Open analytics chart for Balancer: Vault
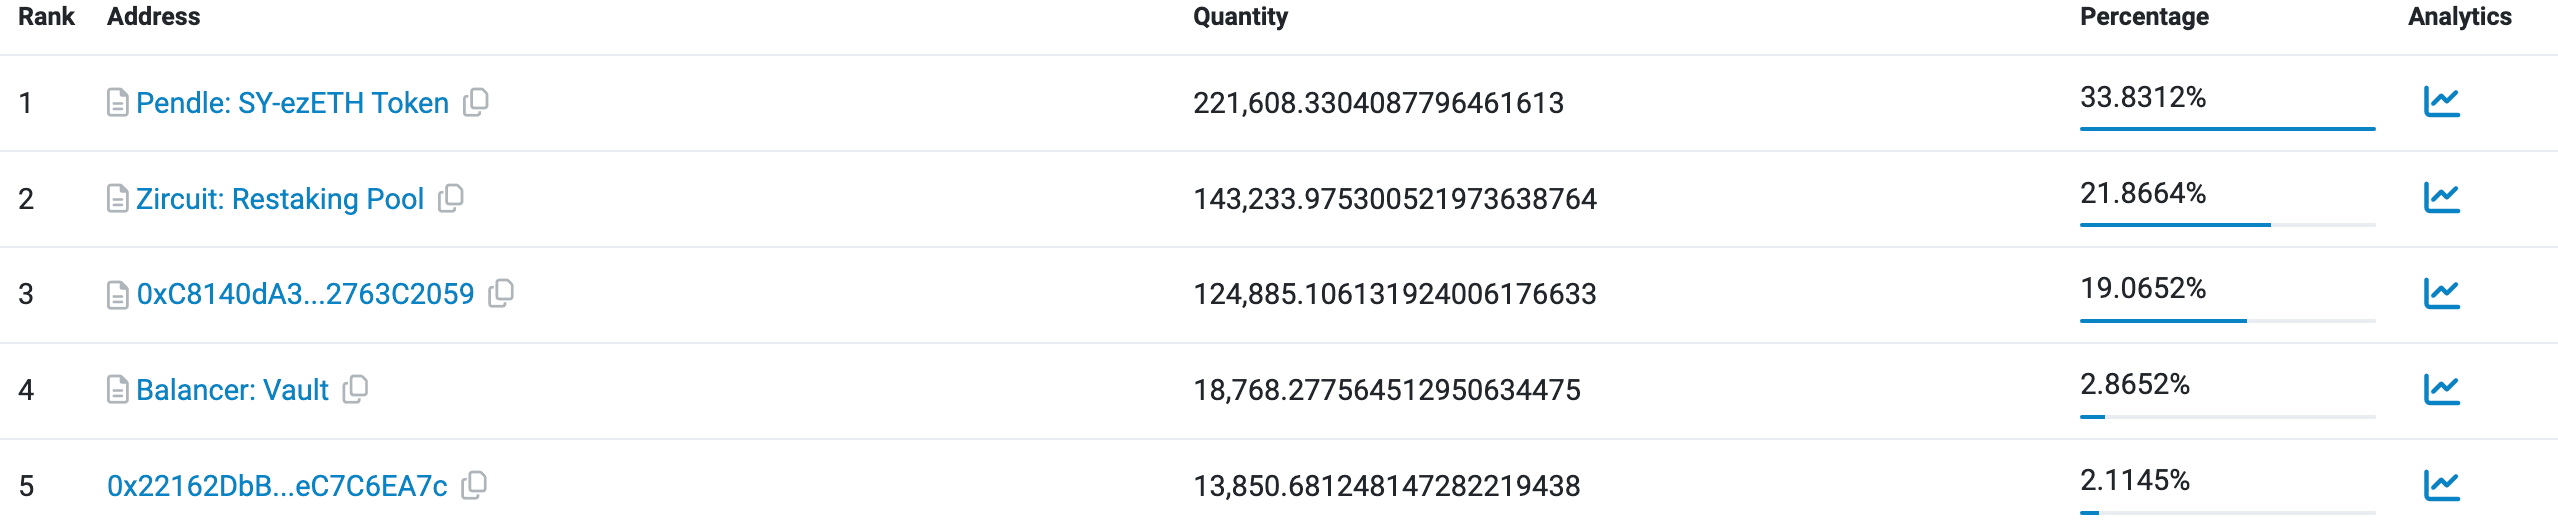 (2441, 389)
